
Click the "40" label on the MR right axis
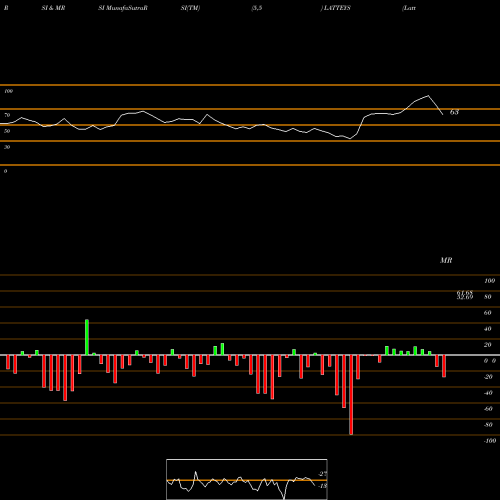pyautogui.click(x=488, y=329)
